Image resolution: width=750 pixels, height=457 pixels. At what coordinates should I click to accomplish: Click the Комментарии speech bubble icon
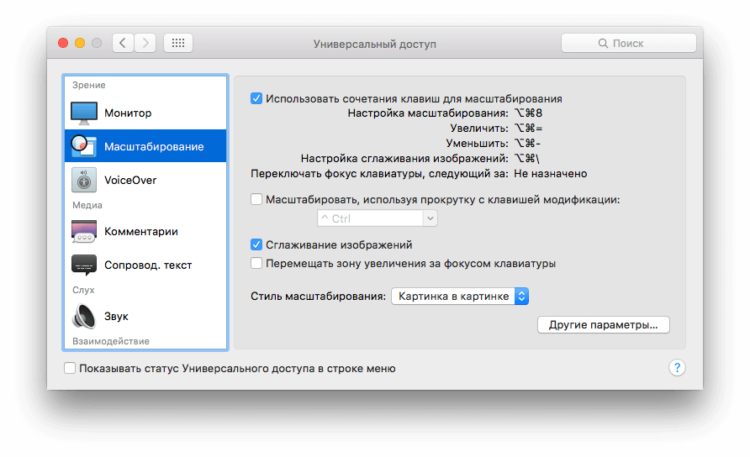pyautogui.click(x=84, y=232)
